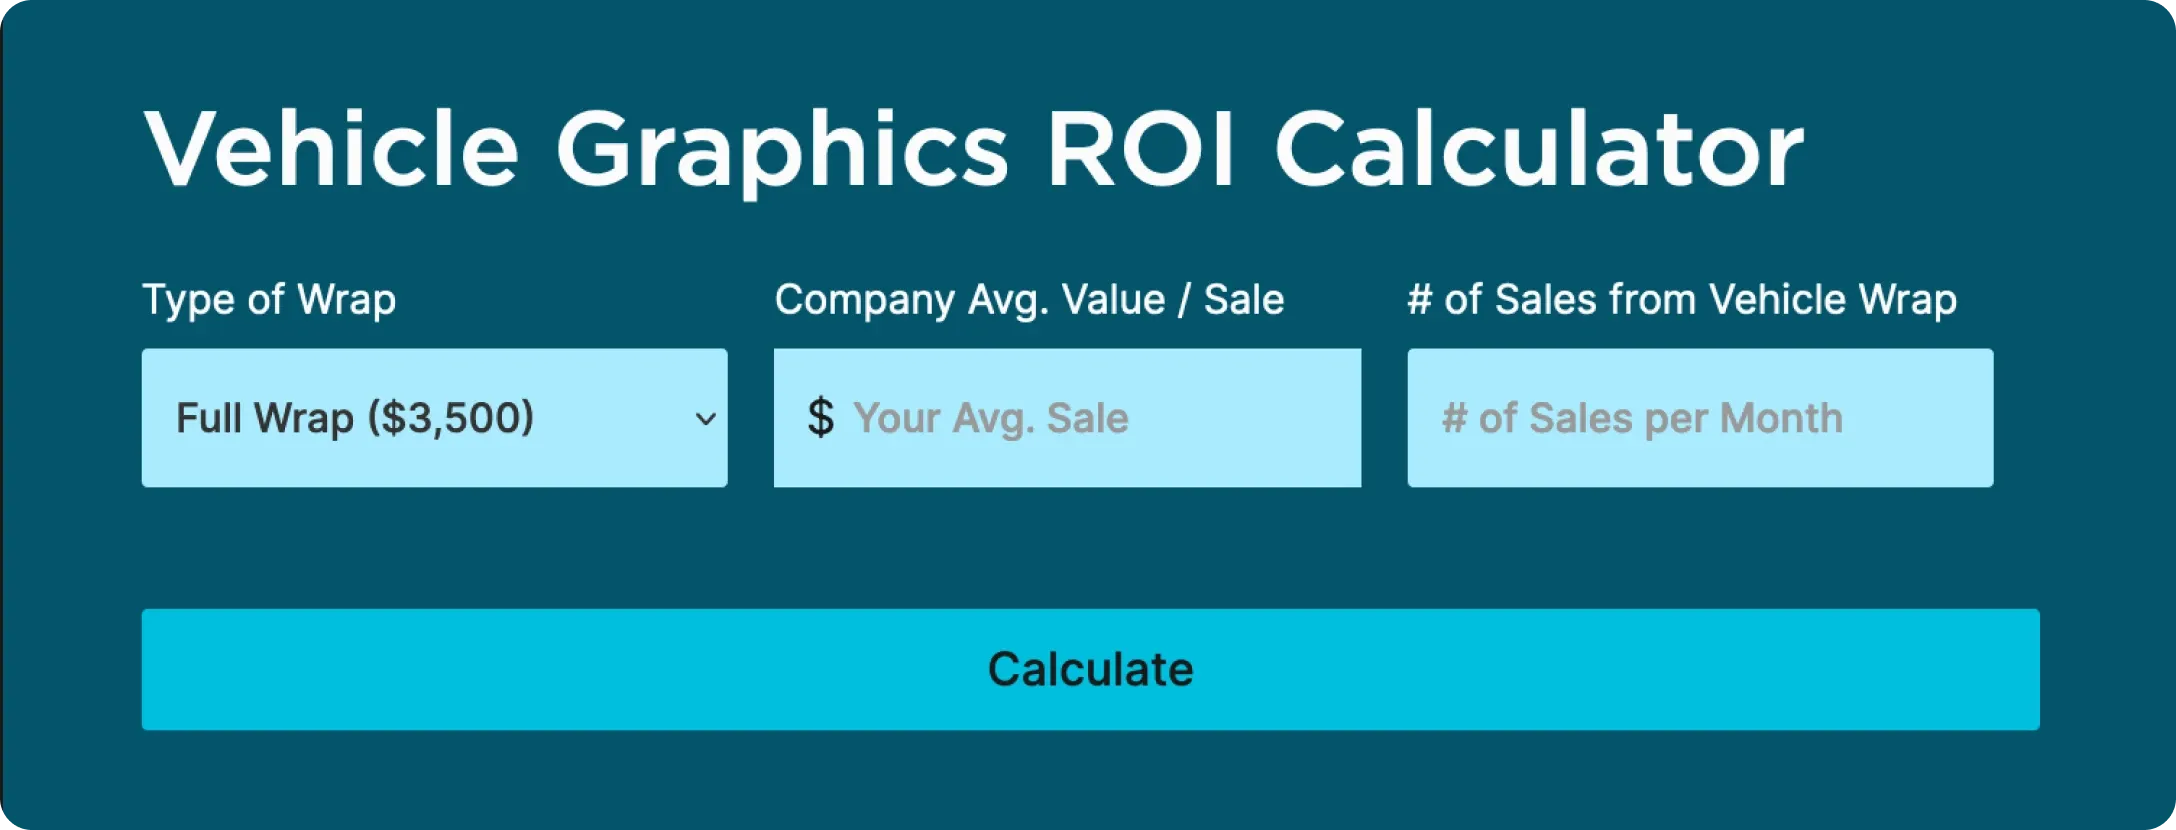Screen dimensions: 2176x830
Task: Click the dropdown chevron next to Full Wrap
Action: (x=705, y=418)
